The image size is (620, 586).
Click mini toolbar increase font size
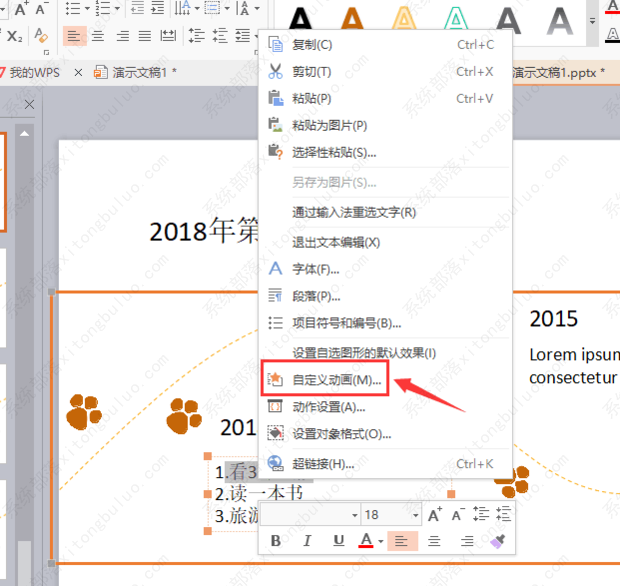(x=435, y=515)
